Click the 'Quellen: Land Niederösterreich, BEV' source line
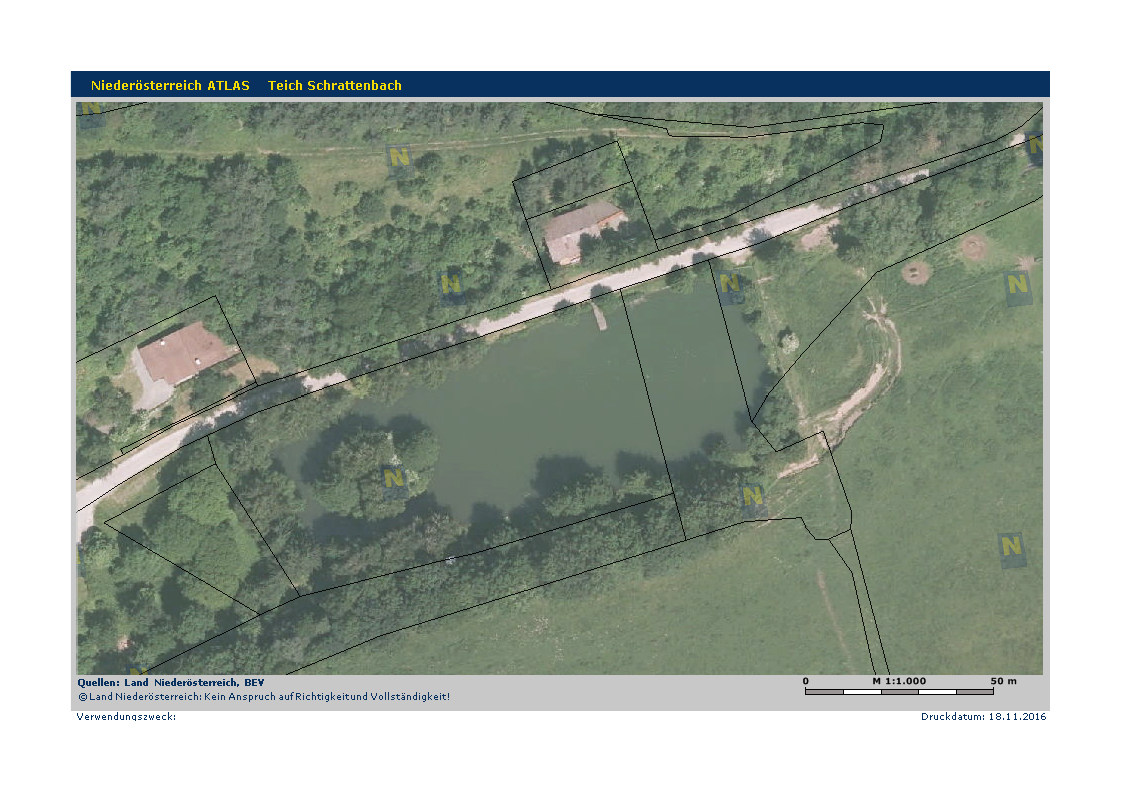The width and height of the screenshot is (1121, 793). 171,682
